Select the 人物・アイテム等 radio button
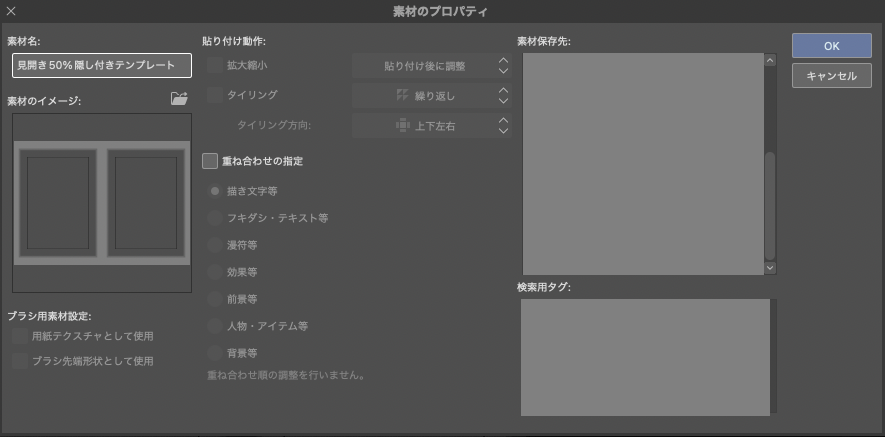Screen dimensions: 885x437 tap(214, 326)
